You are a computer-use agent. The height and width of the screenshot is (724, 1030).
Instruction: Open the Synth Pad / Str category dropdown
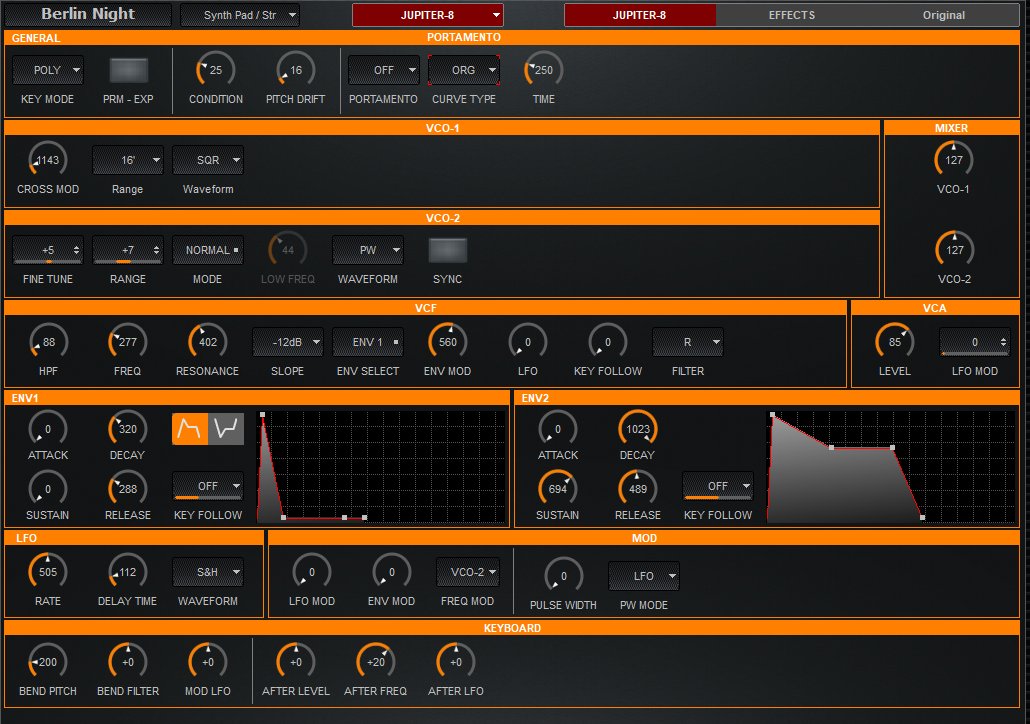[240, 15]
